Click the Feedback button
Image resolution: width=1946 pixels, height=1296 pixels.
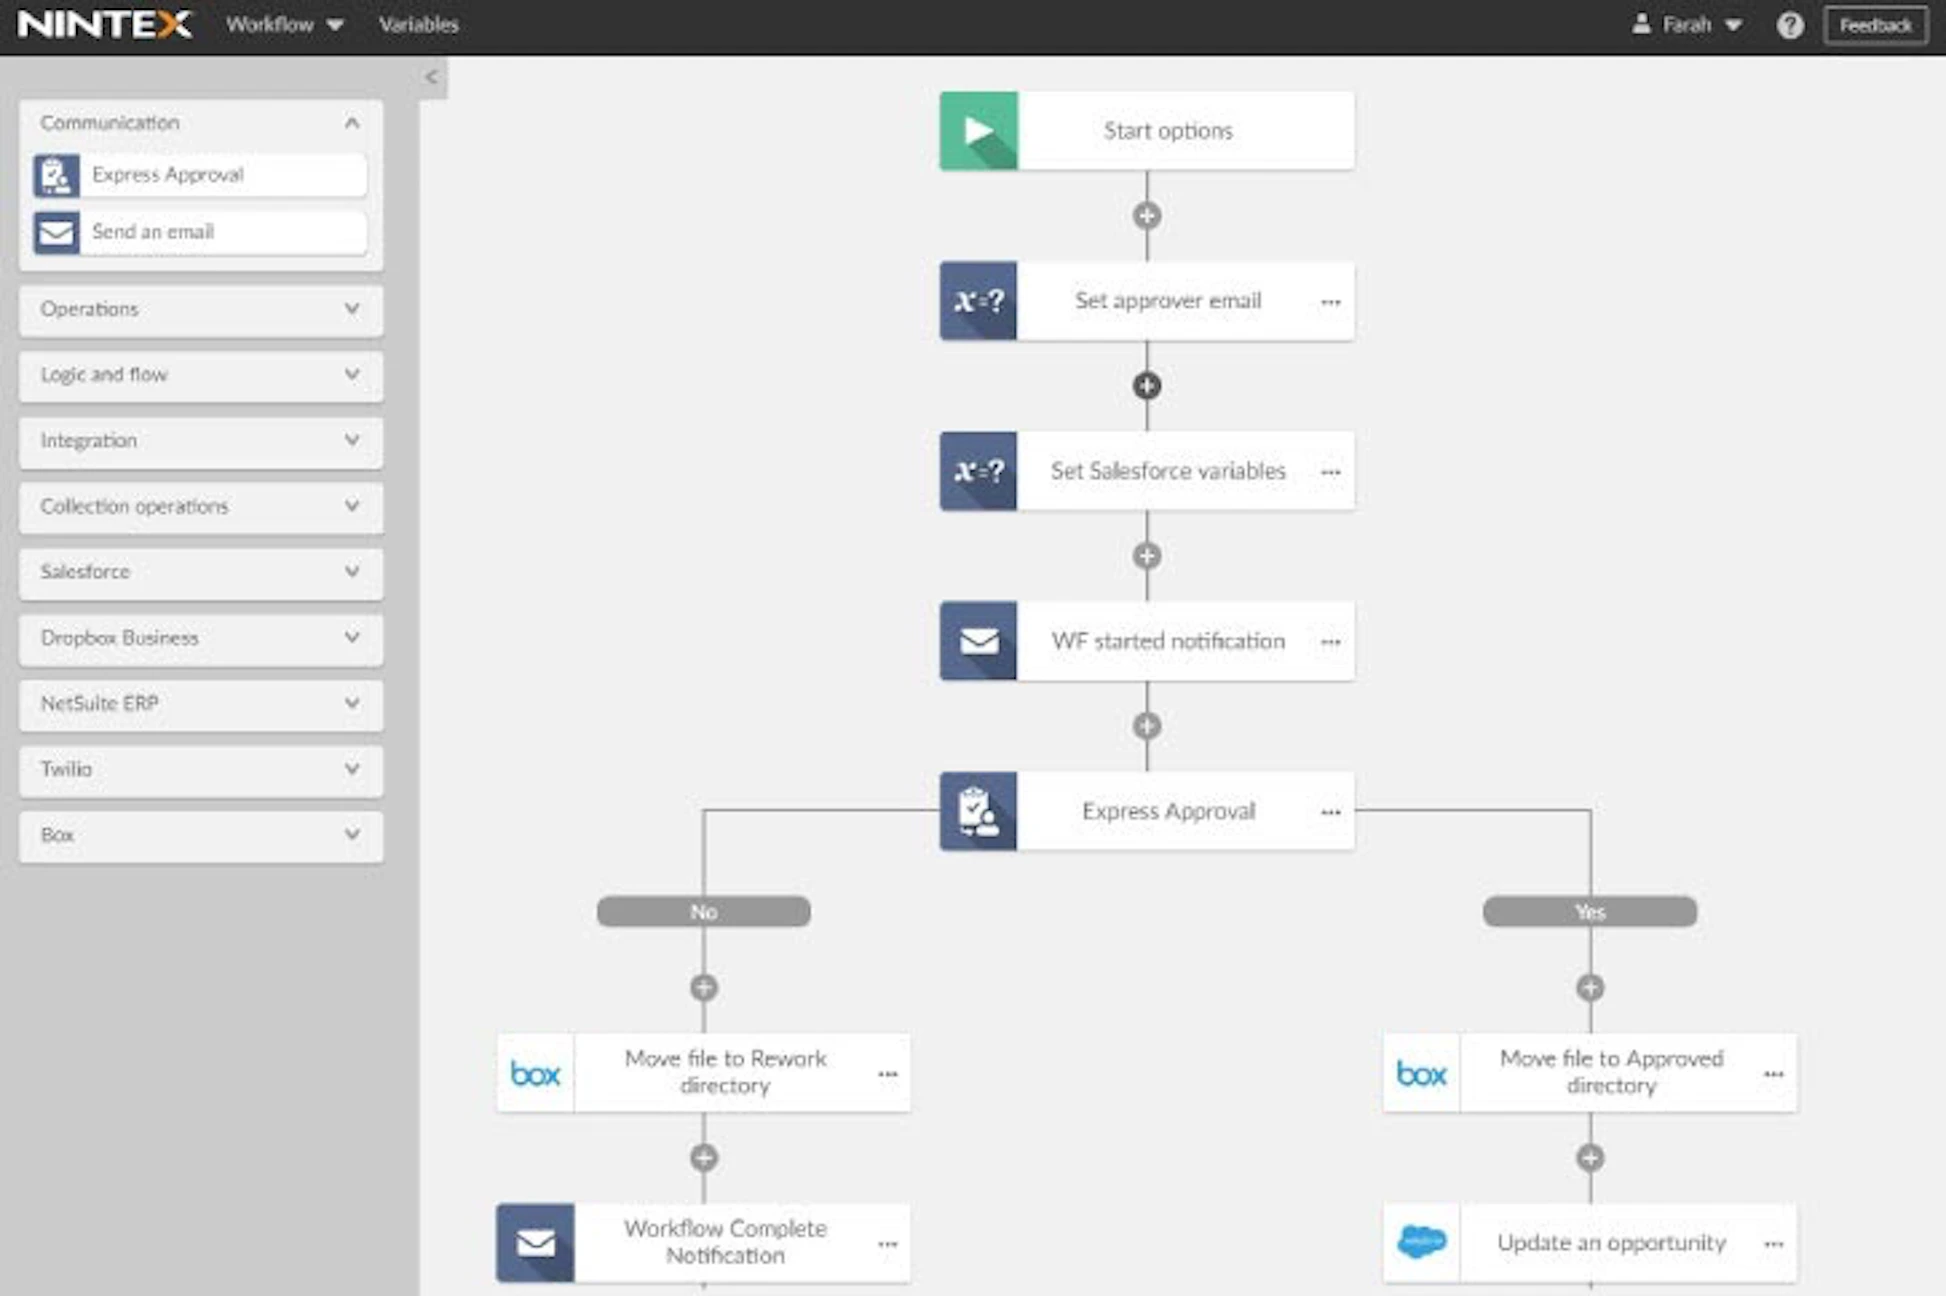pyautogui.click(x=1875, y=25)
